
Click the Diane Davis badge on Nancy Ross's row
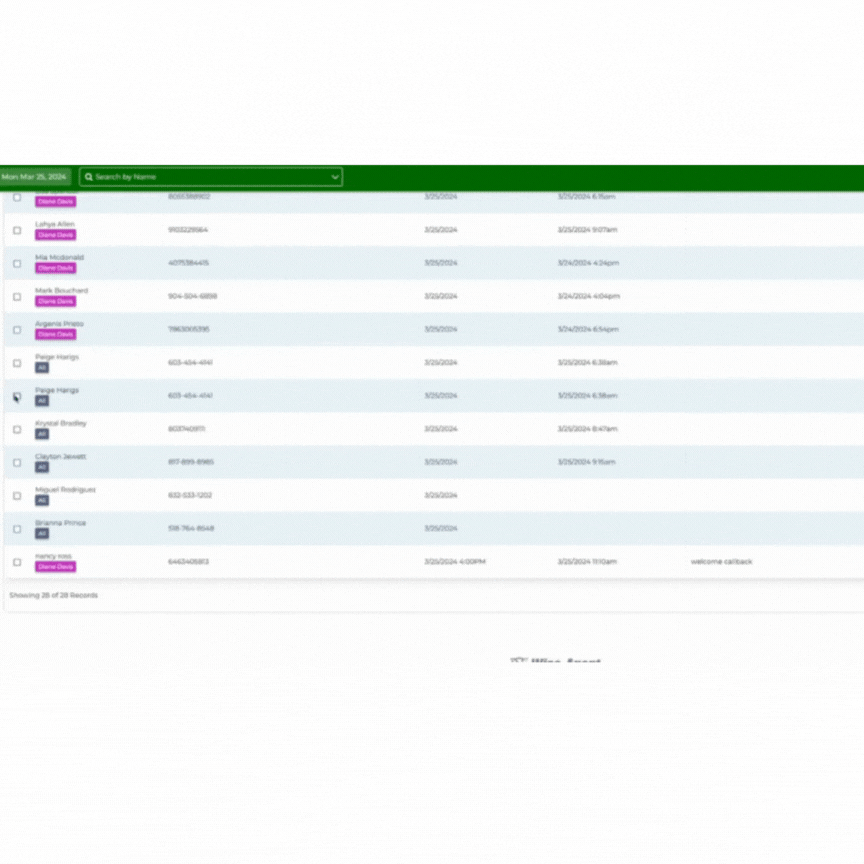[55, 566]
